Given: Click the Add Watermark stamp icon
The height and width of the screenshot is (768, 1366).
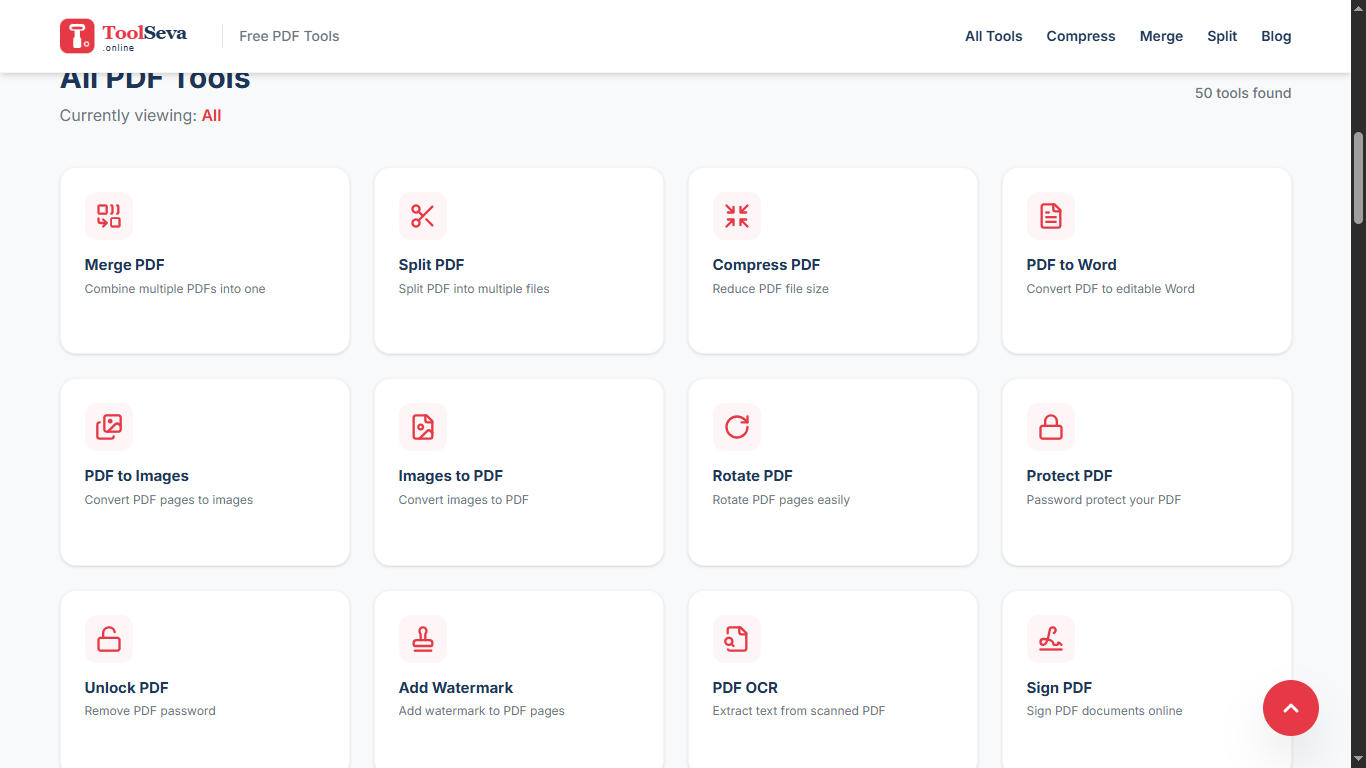Looking at the screenshot, I should (423, 639).
